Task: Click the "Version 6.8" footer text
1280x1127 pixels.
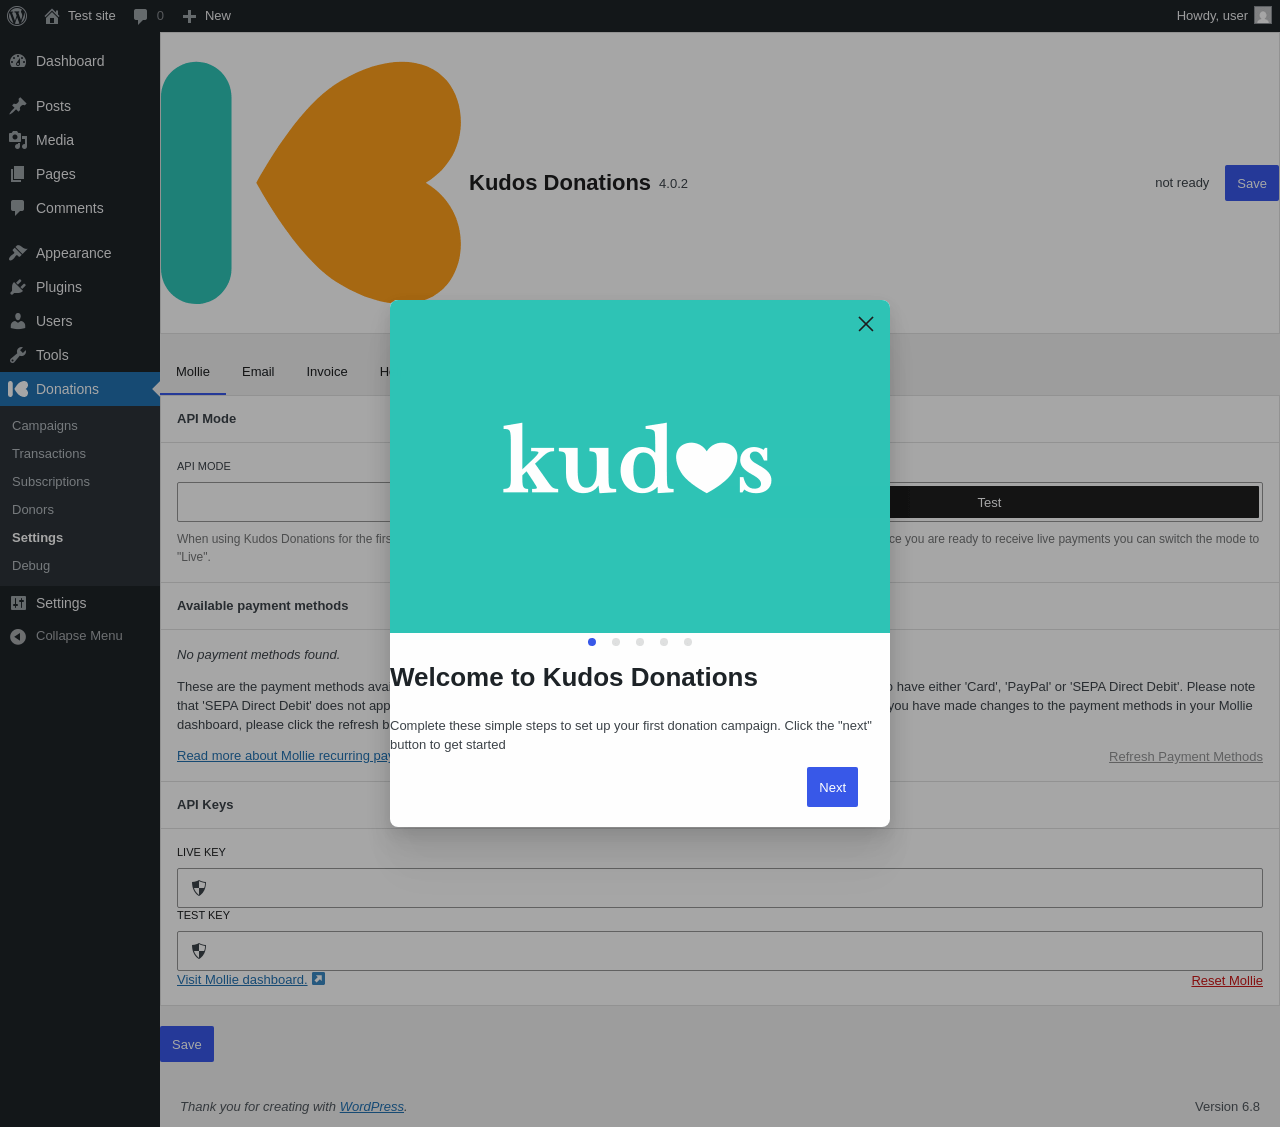Action: pos(1227,1107)
